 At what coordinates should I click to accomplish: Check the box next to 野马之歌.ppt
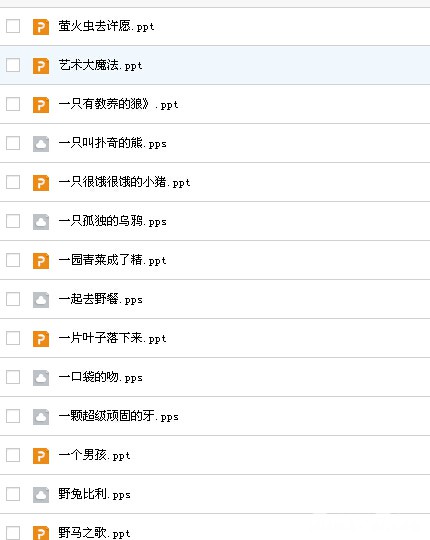click(x=13, y=532)
